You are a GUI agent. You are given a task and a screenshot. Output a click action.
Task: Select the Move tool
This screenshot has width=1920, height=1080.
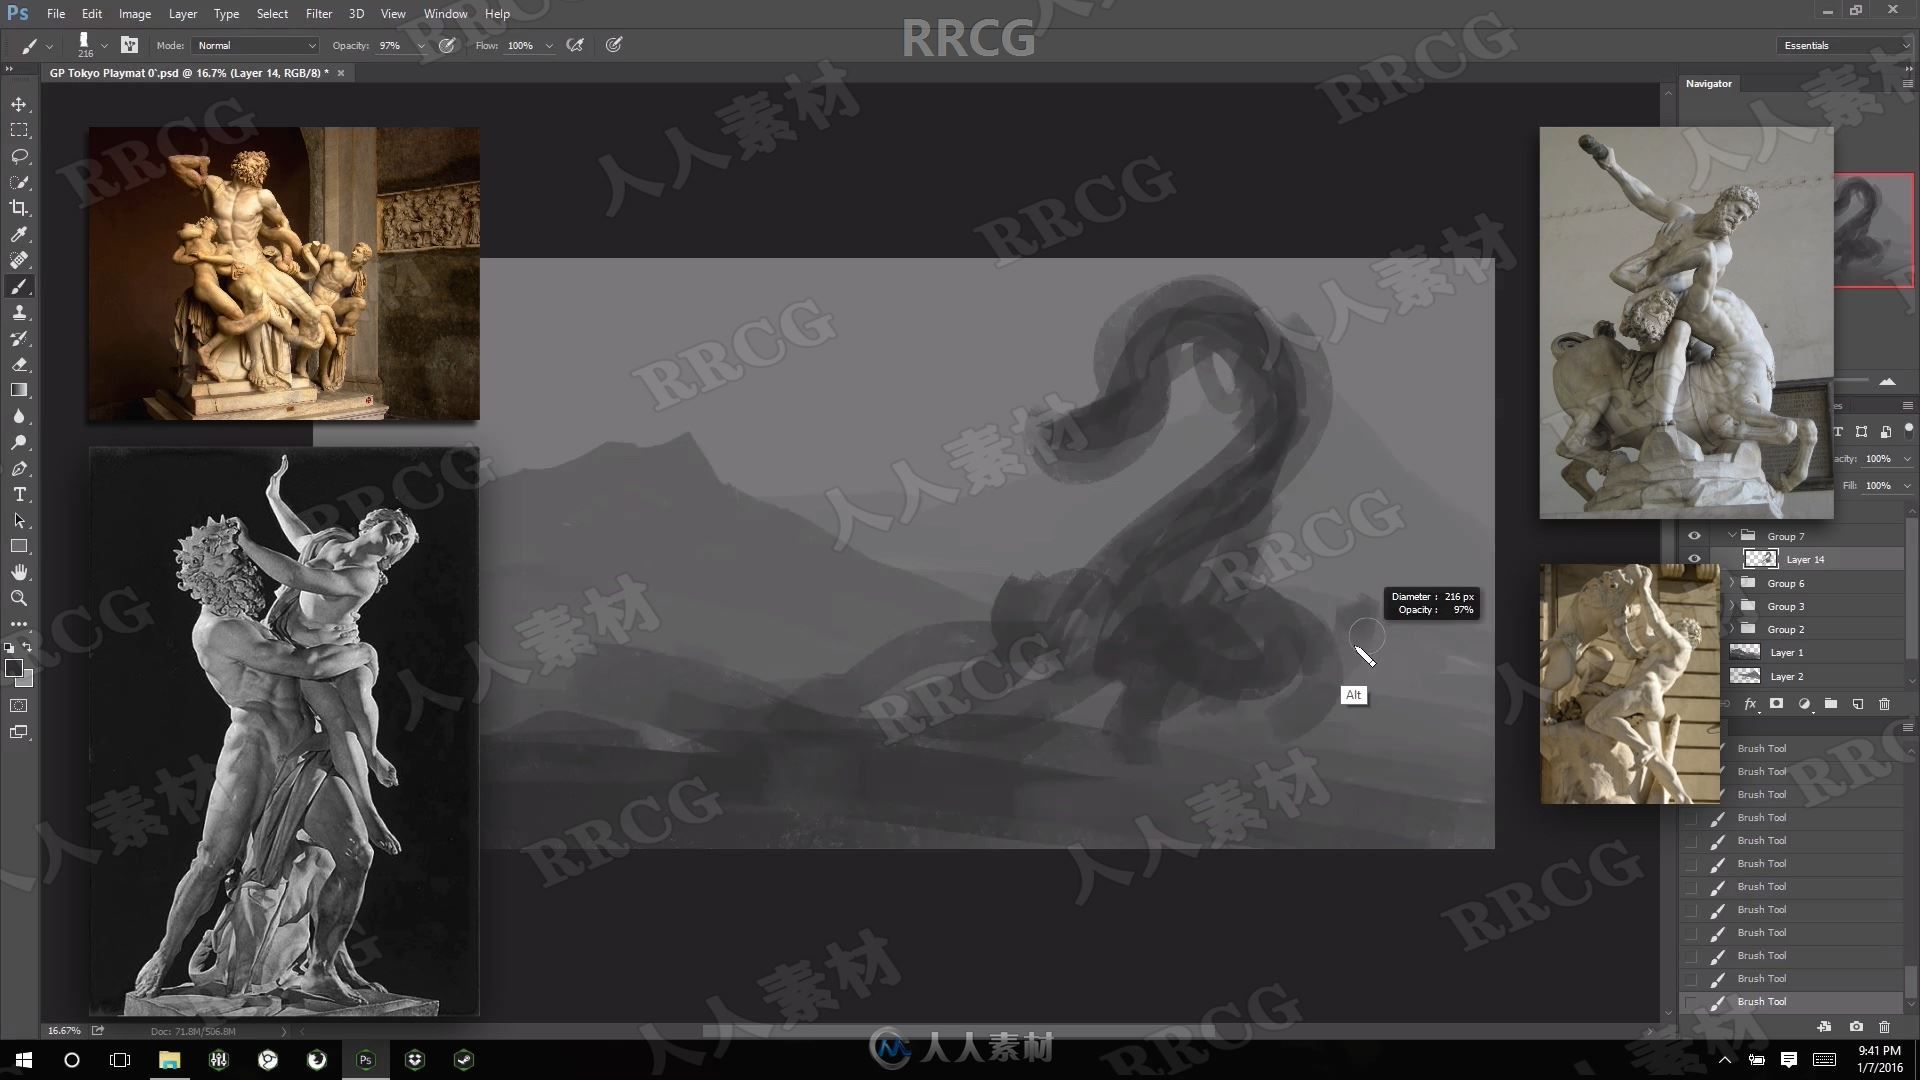[18, 103]
